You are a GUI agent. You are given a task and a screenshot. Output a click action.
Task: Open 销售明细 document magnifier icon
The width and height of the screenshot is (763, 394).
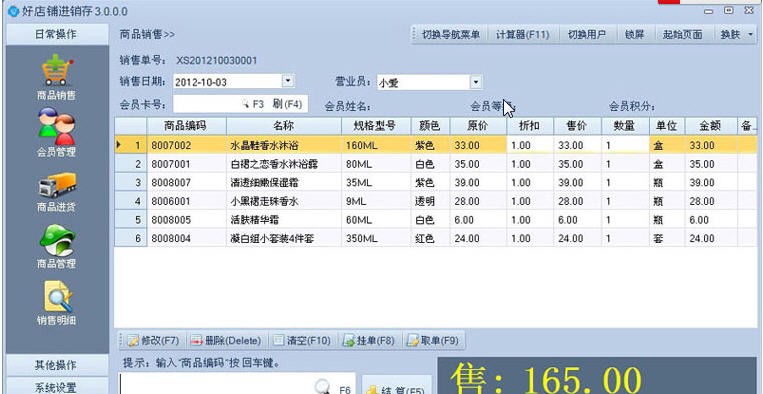pyautogui.click(x=58, y=296)
